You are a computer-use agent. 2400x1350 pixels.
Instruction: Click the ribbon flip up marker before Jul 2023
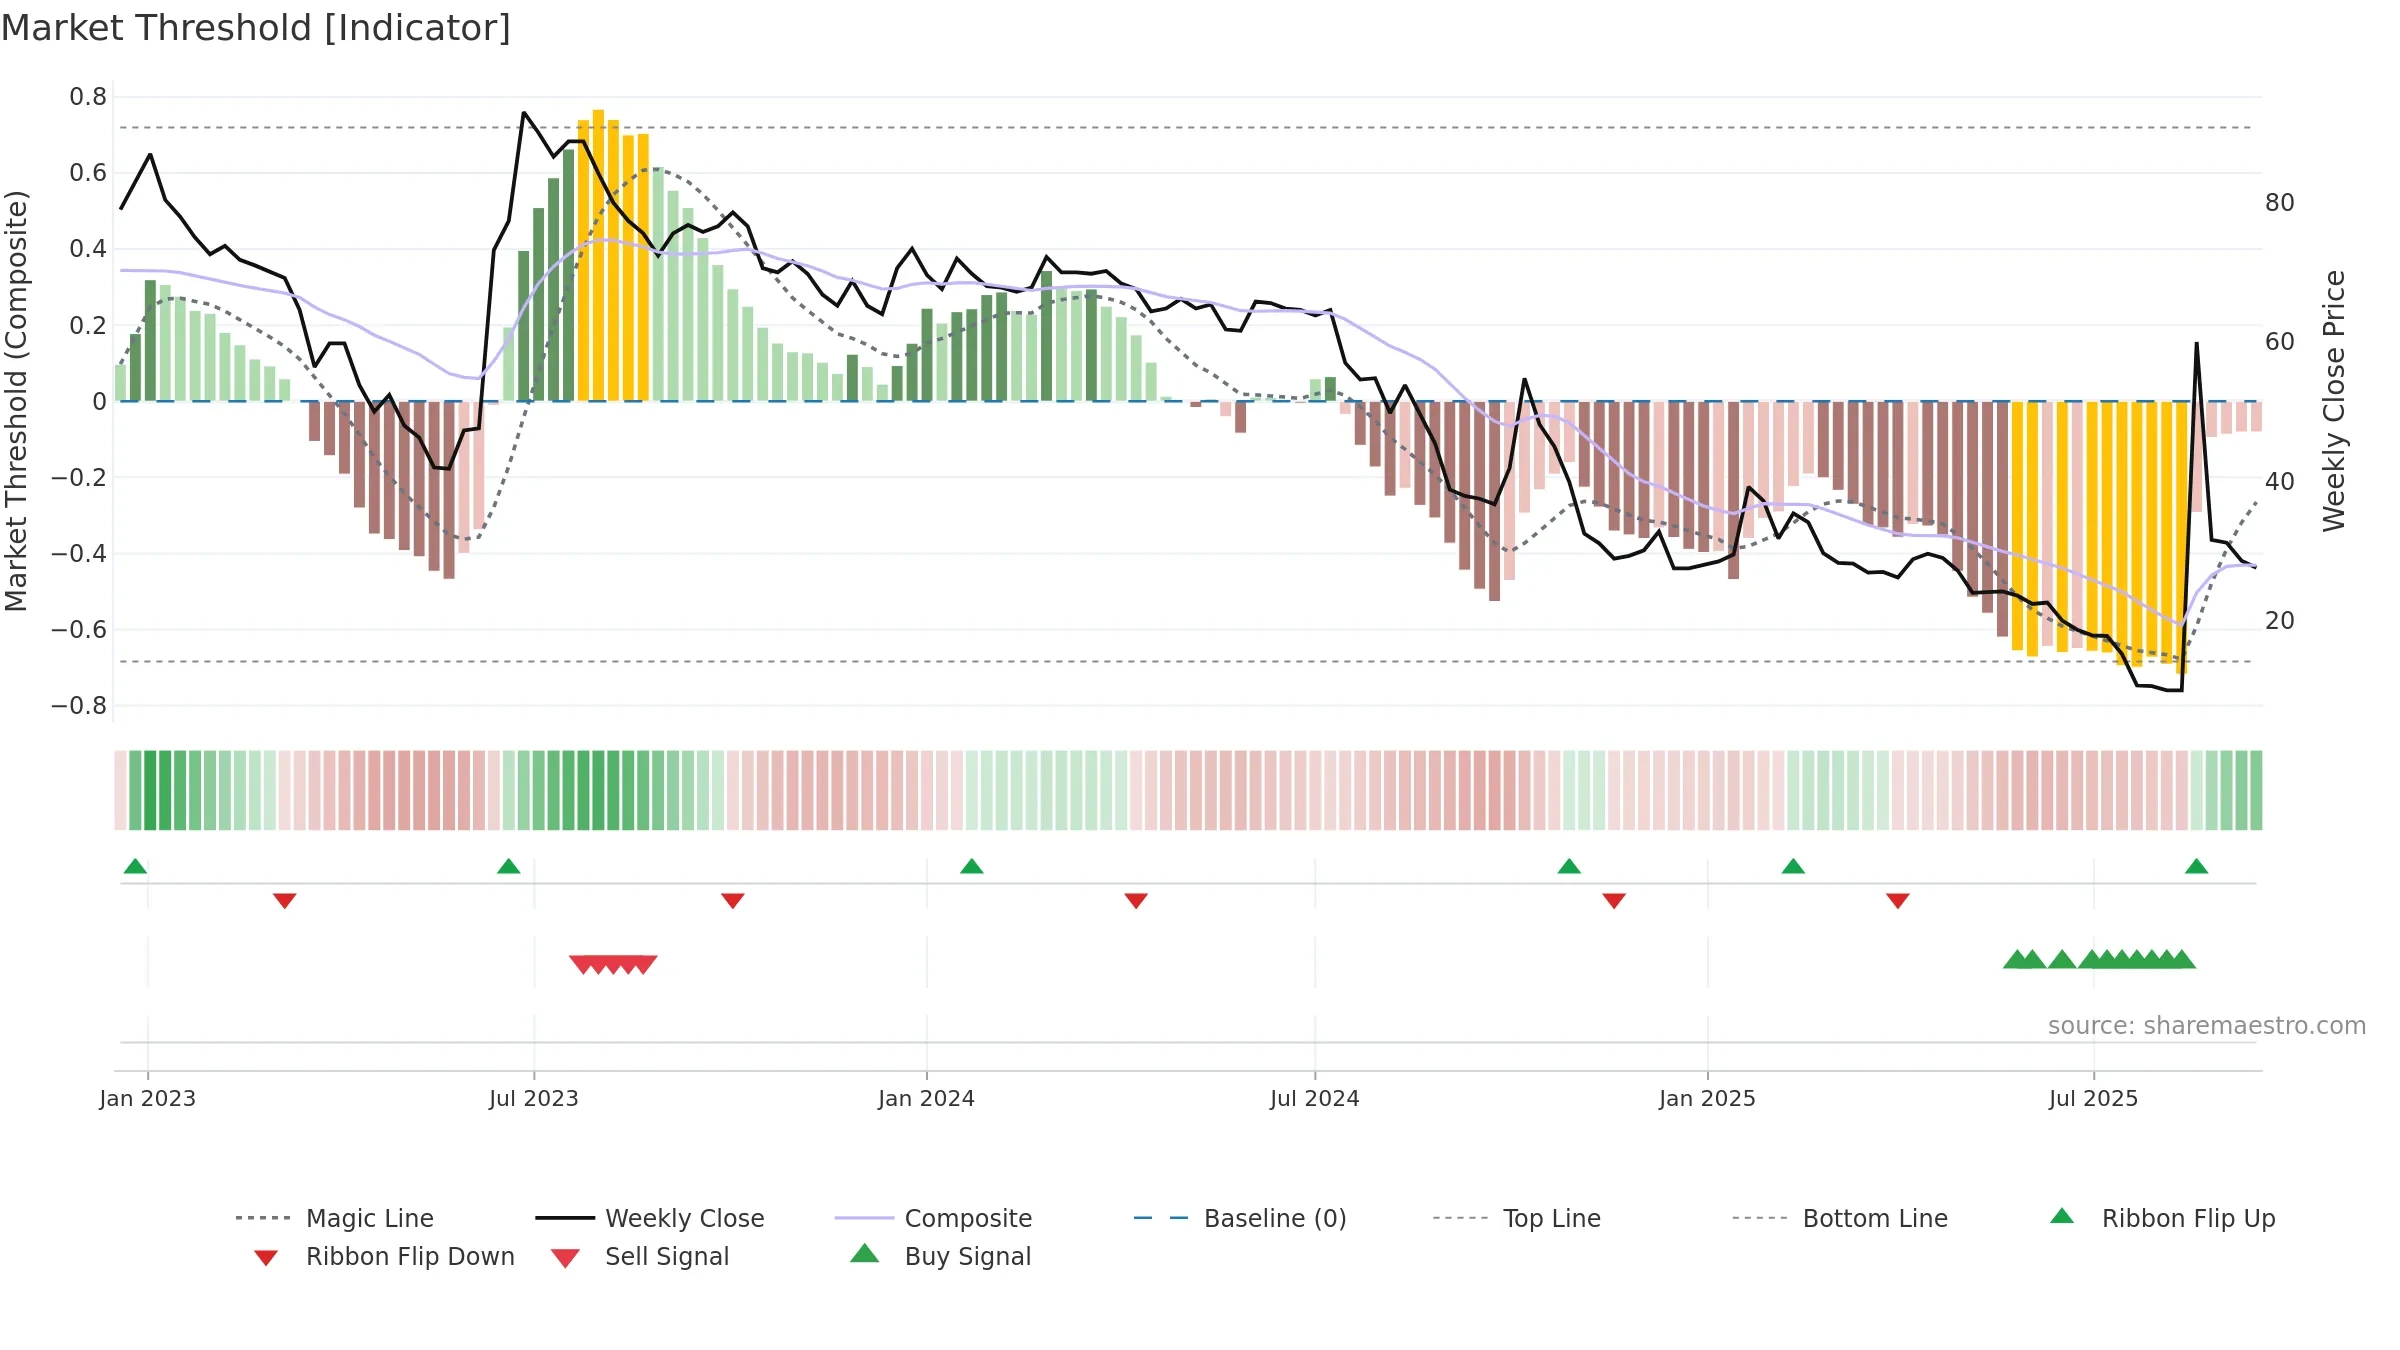click(x=508, y=866)
